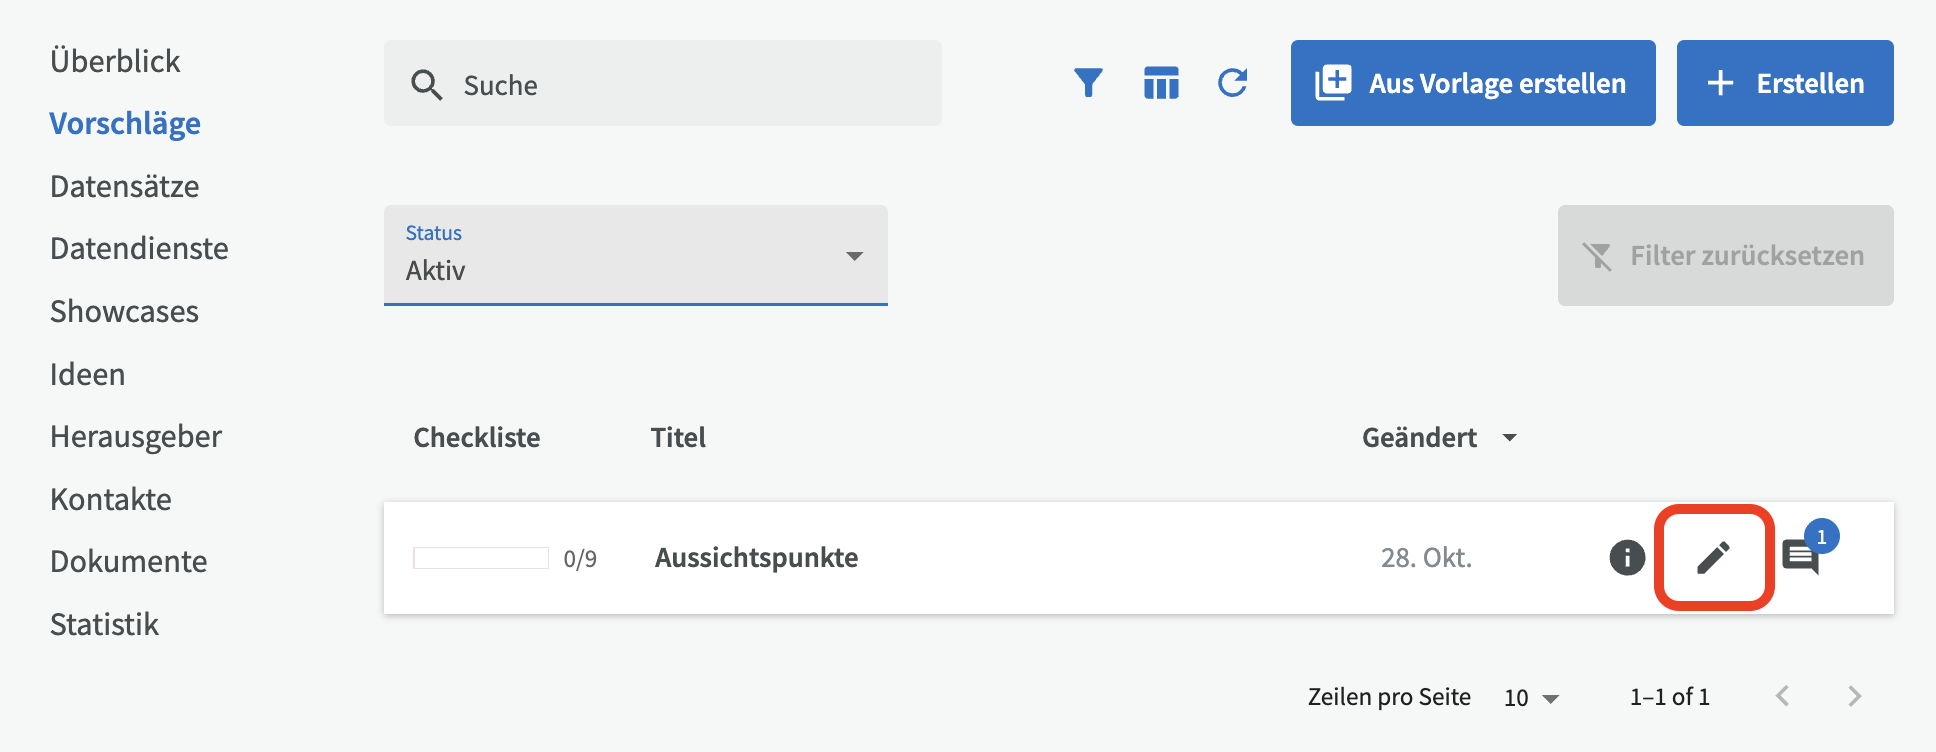Go to the next page arrow
Screen dimensions: 1936x752
coord(1855,697)
